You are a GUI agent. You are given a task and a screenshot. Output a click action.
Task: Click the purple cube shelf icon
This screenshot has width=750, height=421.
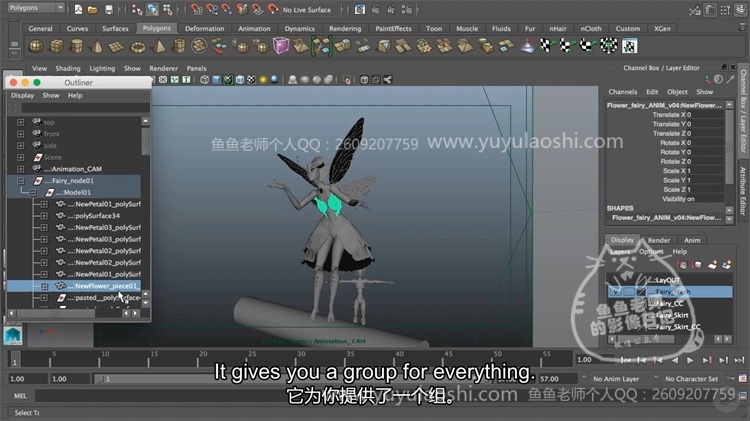281,46
